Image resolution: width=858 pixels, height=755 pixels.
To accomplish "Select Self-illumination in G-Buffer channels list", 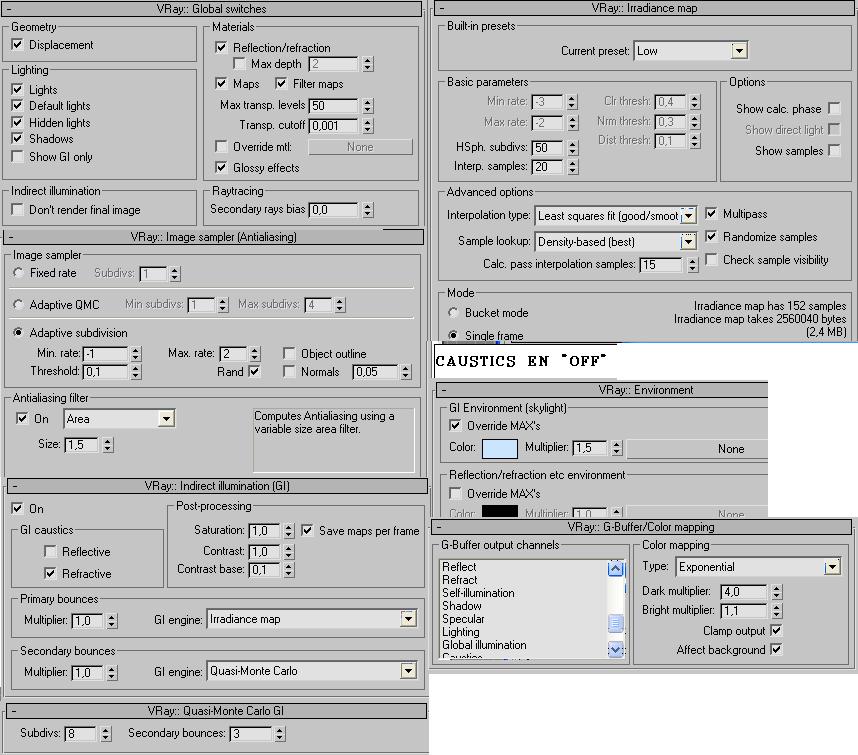I will click(478, 593).
